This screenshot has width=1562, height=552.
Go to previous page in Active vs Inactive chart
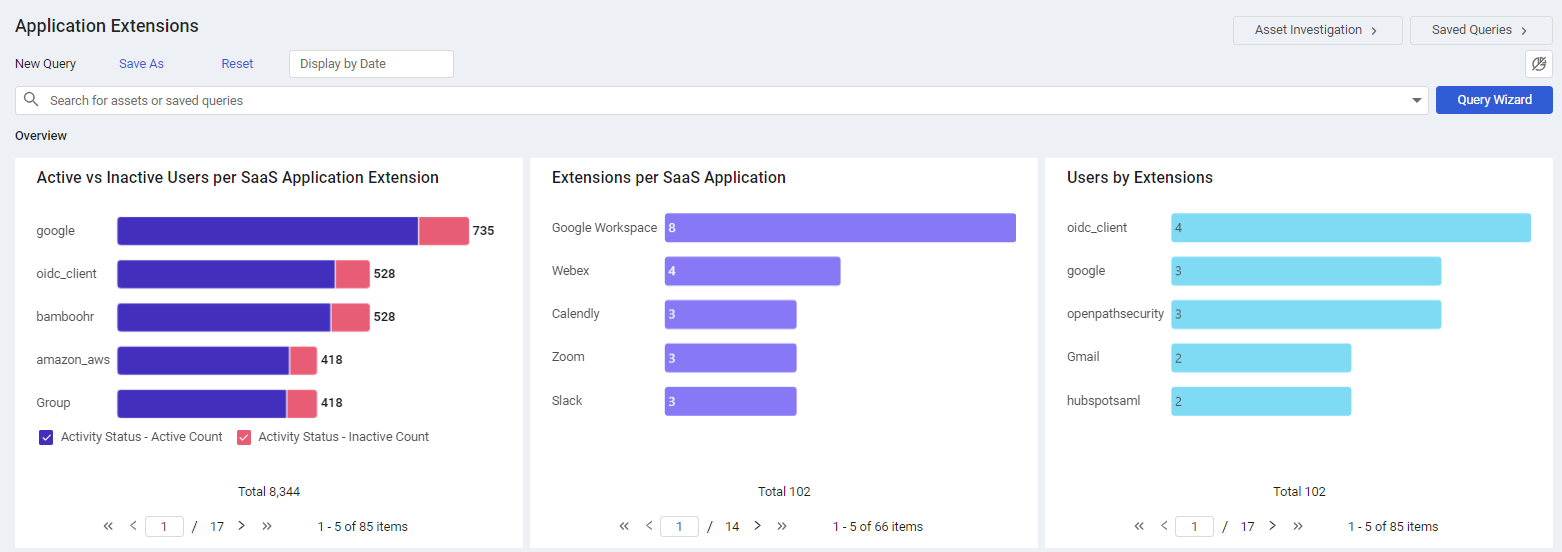point(133,526)
